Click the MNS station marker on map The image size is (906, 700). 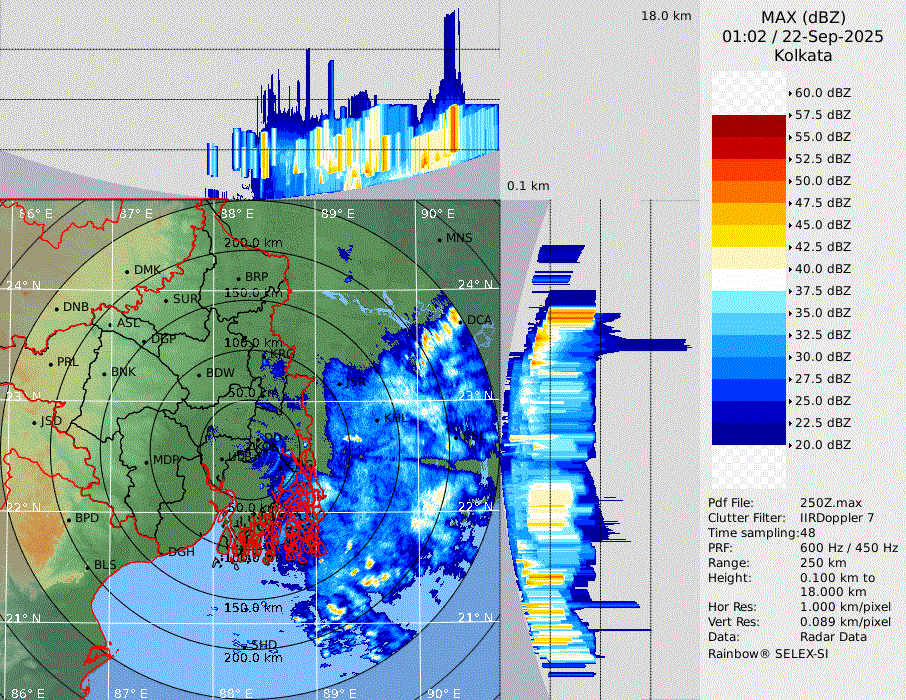tap(440, 239)
